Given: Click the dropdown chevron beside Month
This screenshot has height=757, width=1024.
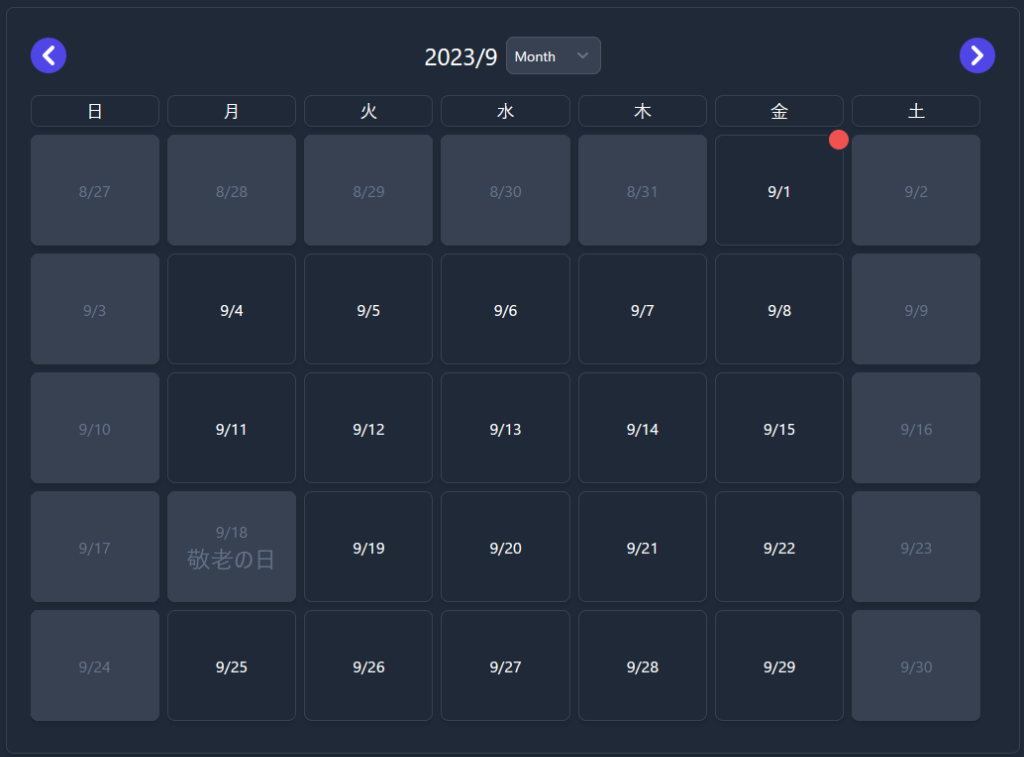Looking at the screenshot, I should pos(583,56).
